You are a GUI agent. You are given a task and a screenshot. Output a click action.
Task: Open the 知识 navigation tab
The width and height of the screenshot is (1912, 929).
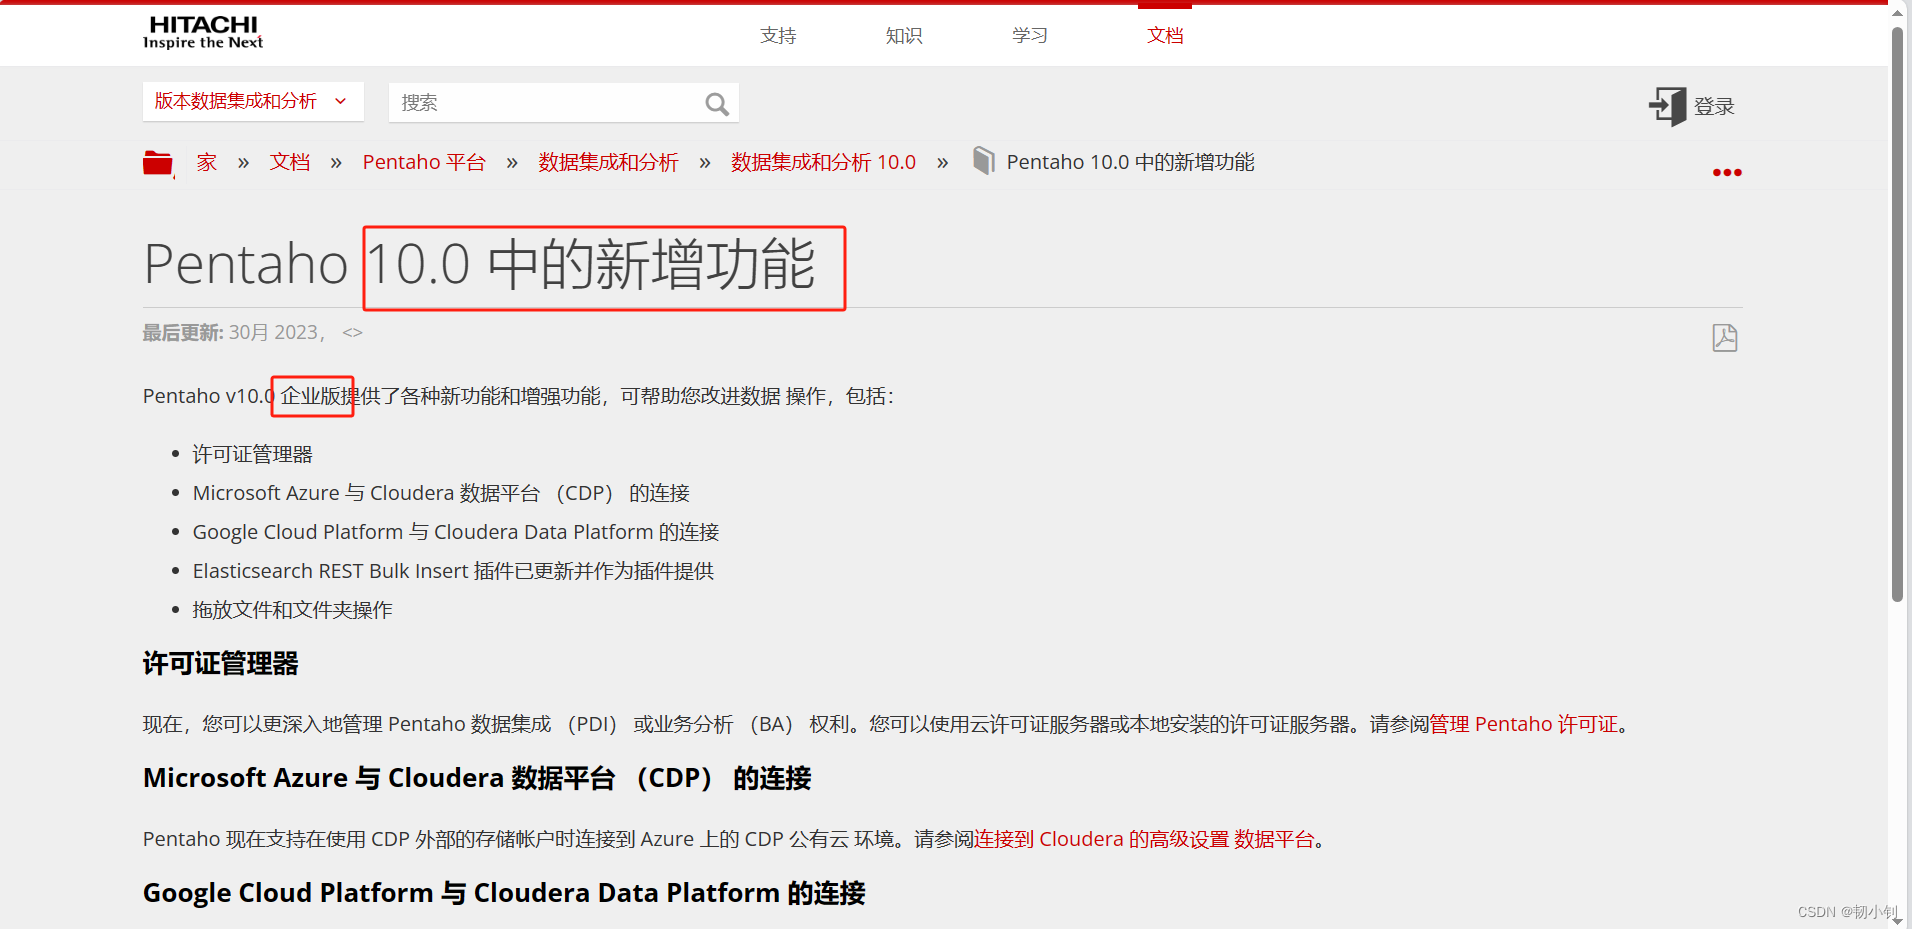click(904, 36)
